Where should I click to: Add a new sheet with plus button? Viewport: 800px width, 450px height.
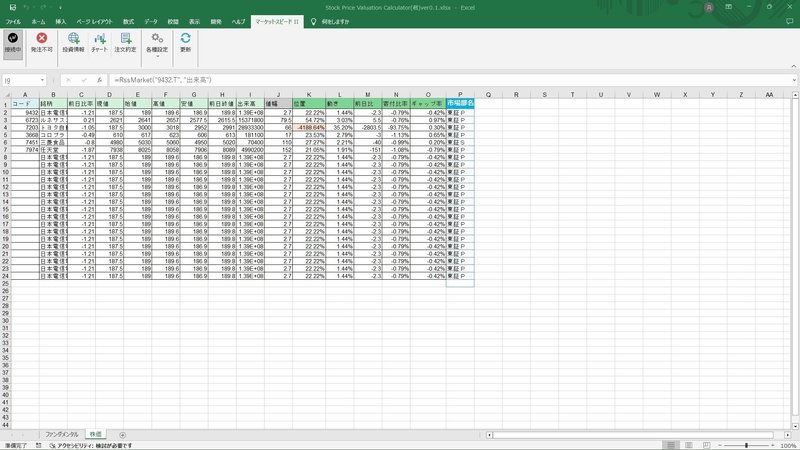122,435
